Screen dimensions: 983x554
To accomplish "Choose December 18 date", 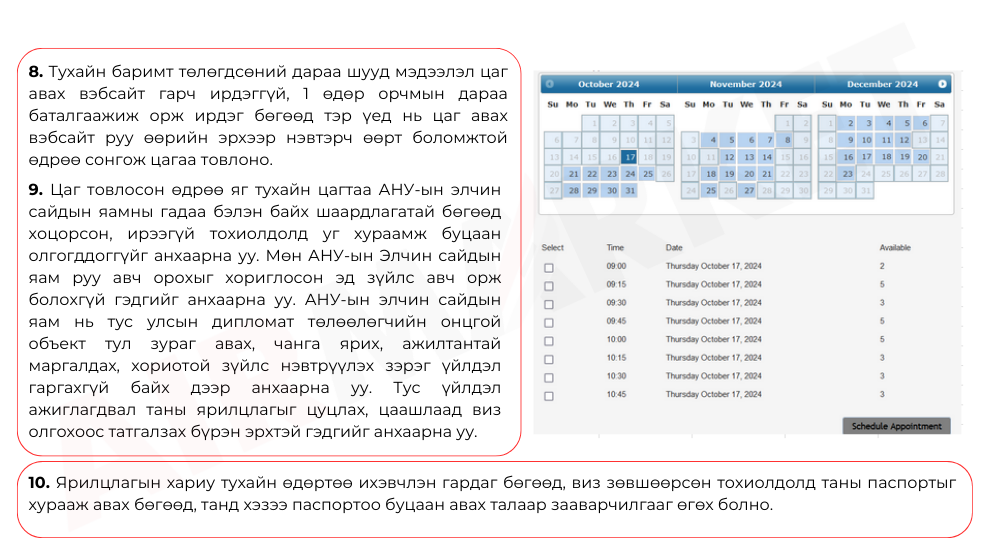I will pos(885,157).
